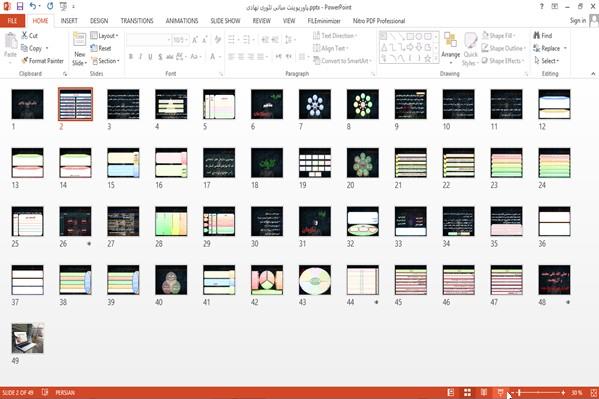Image resolution: width=599 pixels, height=399 pixels.
Task: Click the Find binoculars icon
Action: click(537, 36)
